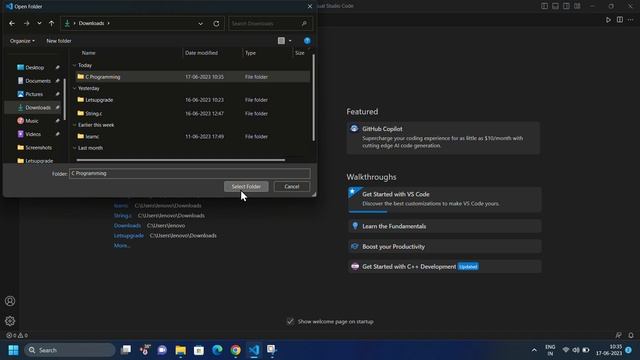Open Microsoft Edge from the taskbar
Viewport: 640px width, 360px height.
point(217,350)
